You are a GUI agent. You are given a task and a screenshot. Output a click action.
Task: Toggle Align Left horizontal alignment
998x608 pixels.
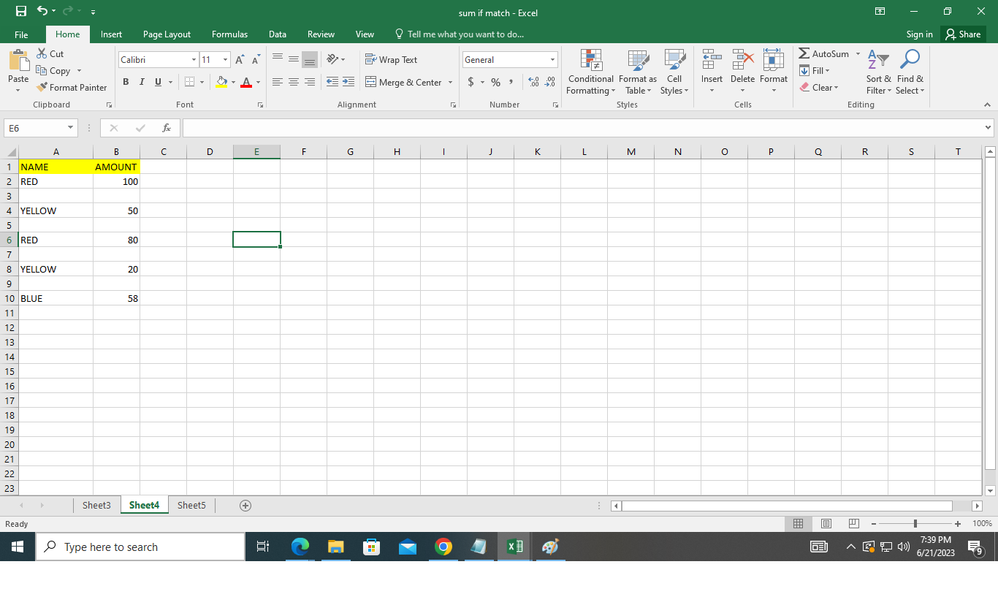(x=278, y=81)
